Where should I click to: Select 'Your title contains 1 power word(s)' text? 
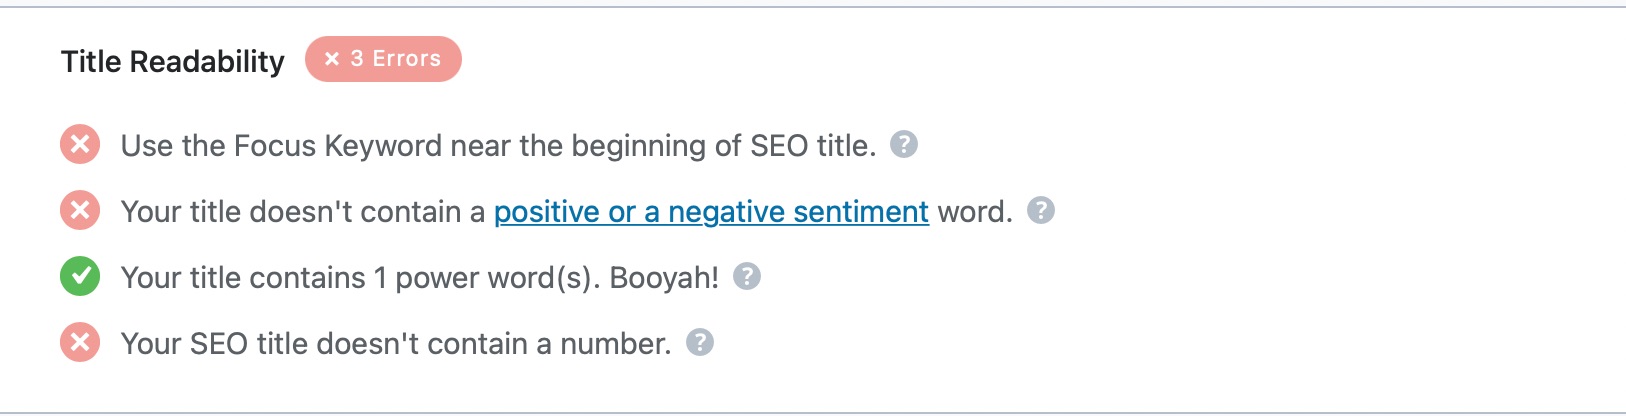tap(361, 278)
